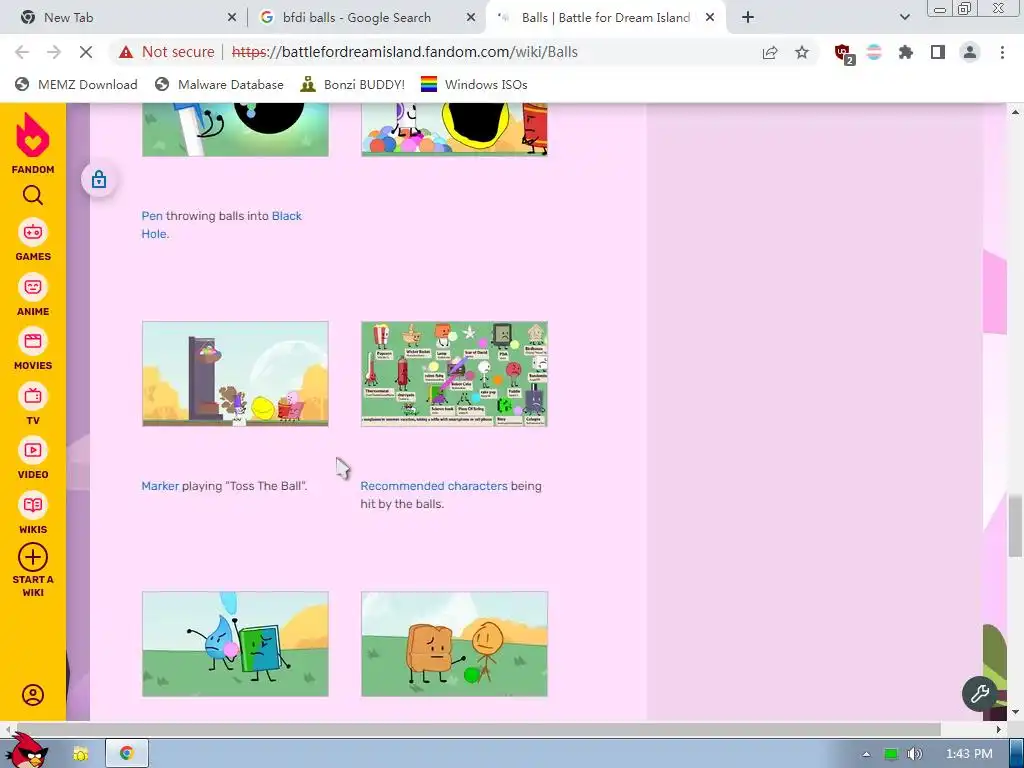Stop loading the page with X button
This screenshot has width=1024, height=768.
pyautogui.click(x=86, y=52)
